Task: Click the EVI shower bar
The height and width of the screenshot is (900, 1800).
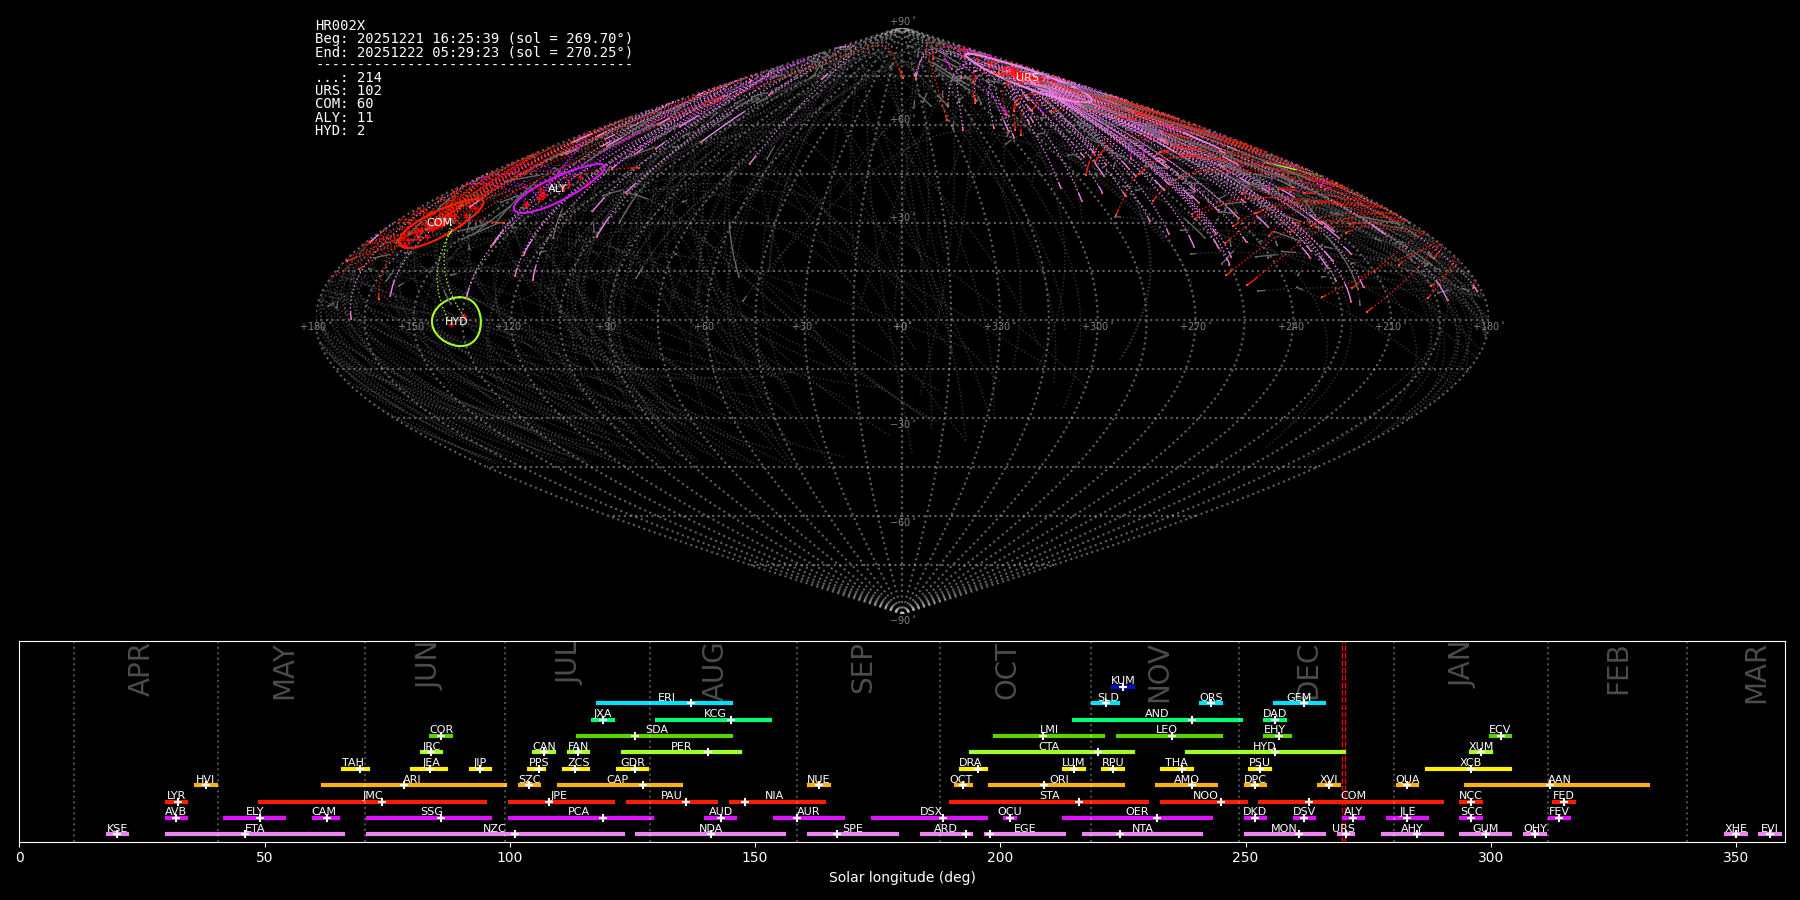Action: (1770, 834)
